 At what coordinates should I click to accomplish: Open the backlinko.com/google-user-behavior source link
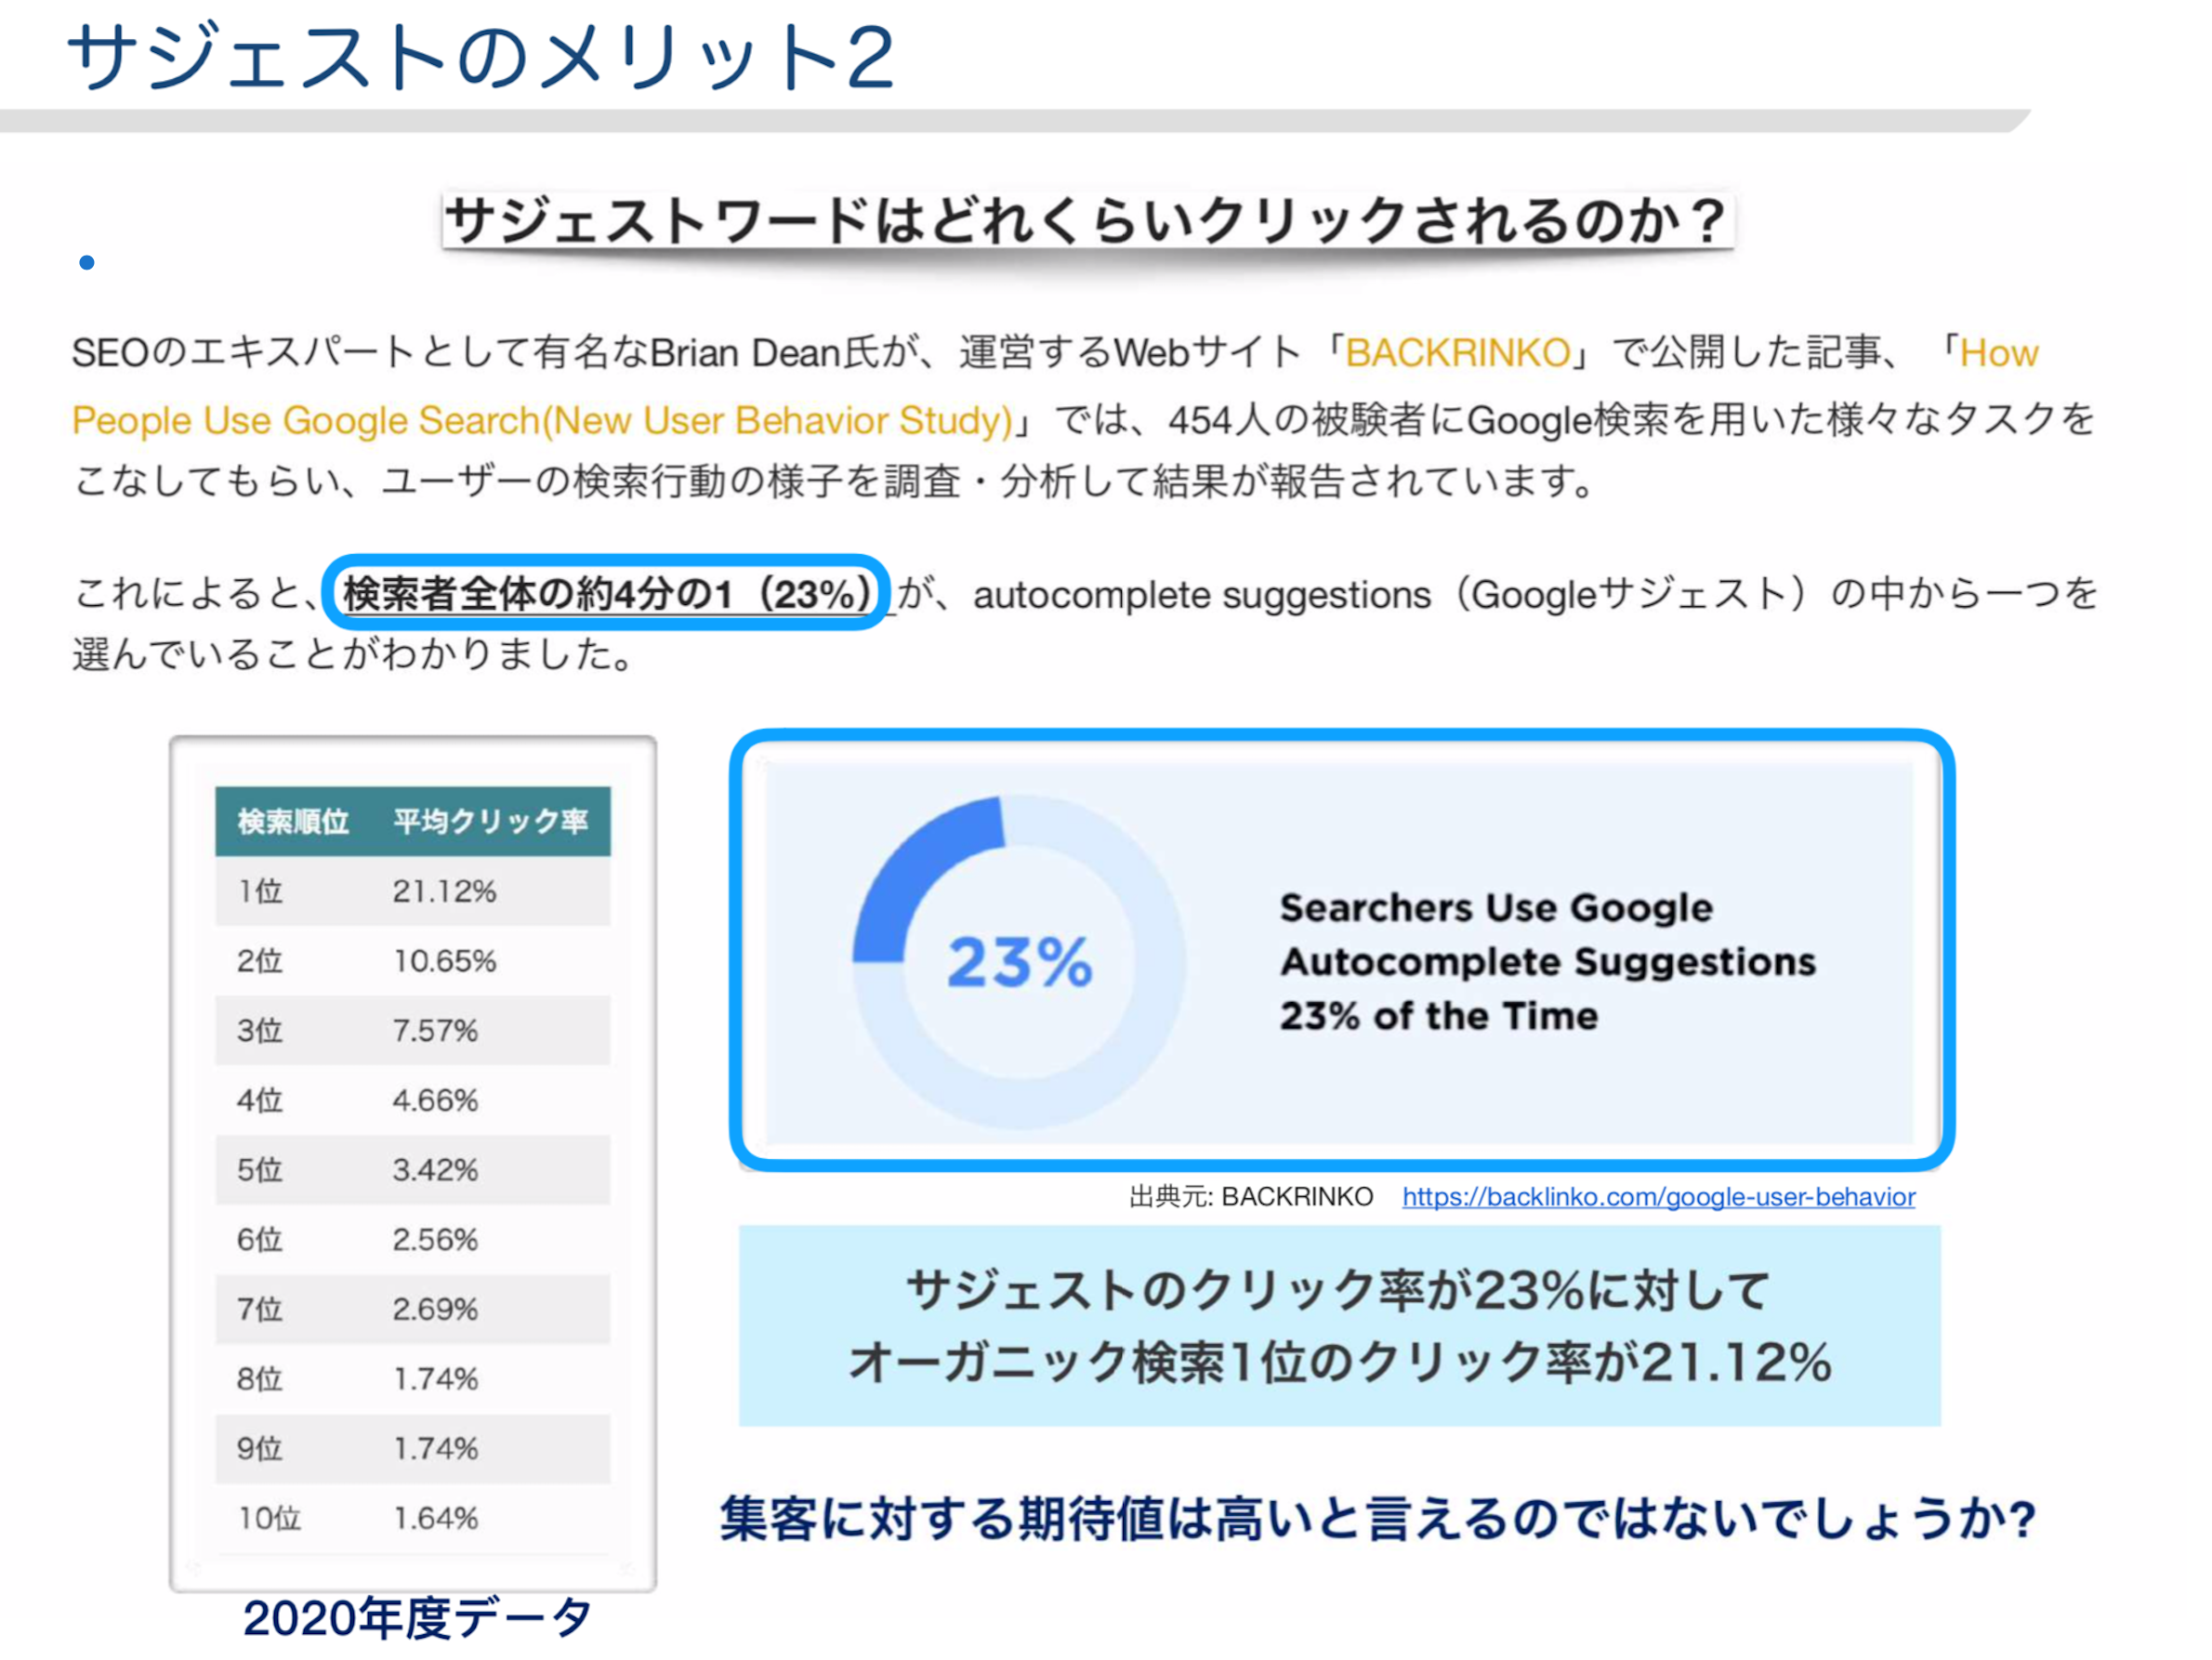[1657, 1197]
